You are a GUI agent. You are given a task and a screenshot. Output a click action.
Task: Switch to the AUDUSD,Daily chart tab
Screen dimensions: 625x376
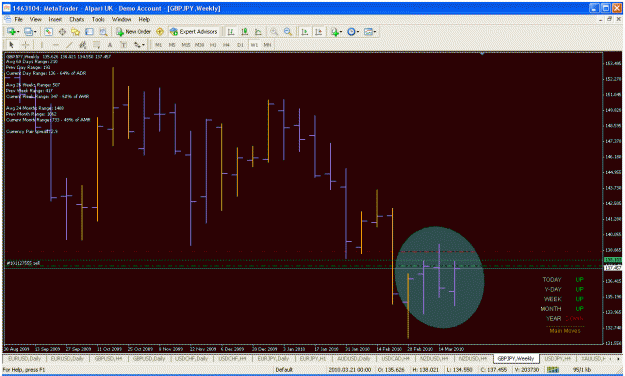354,359
